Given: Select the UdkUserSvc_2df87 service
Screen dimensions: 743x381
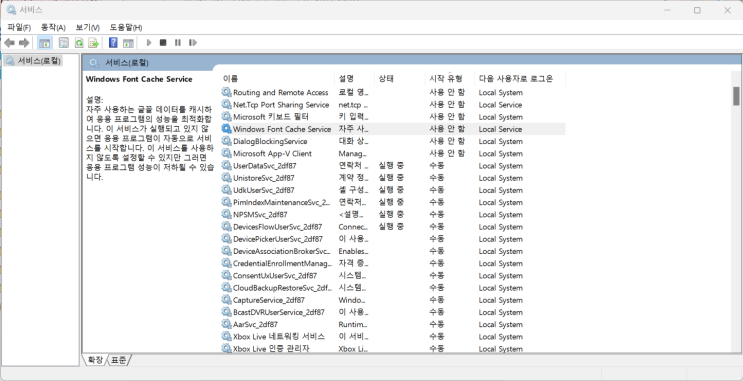Looking at the screenshot, I should [393, 190].
